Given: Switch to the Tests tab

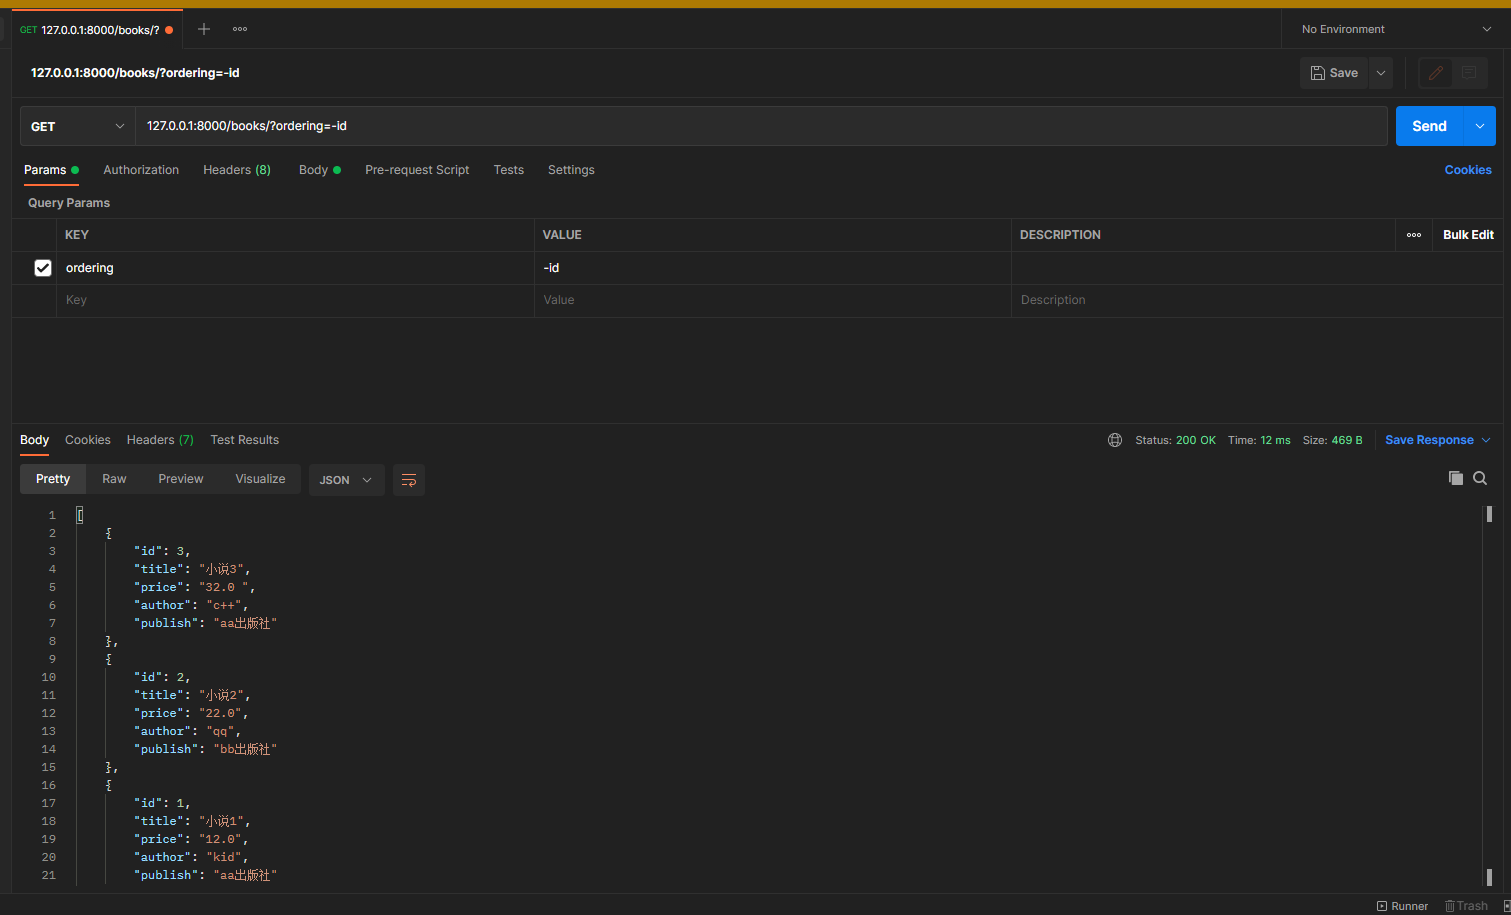Looking at the screenshot, I should click(508, 170).
